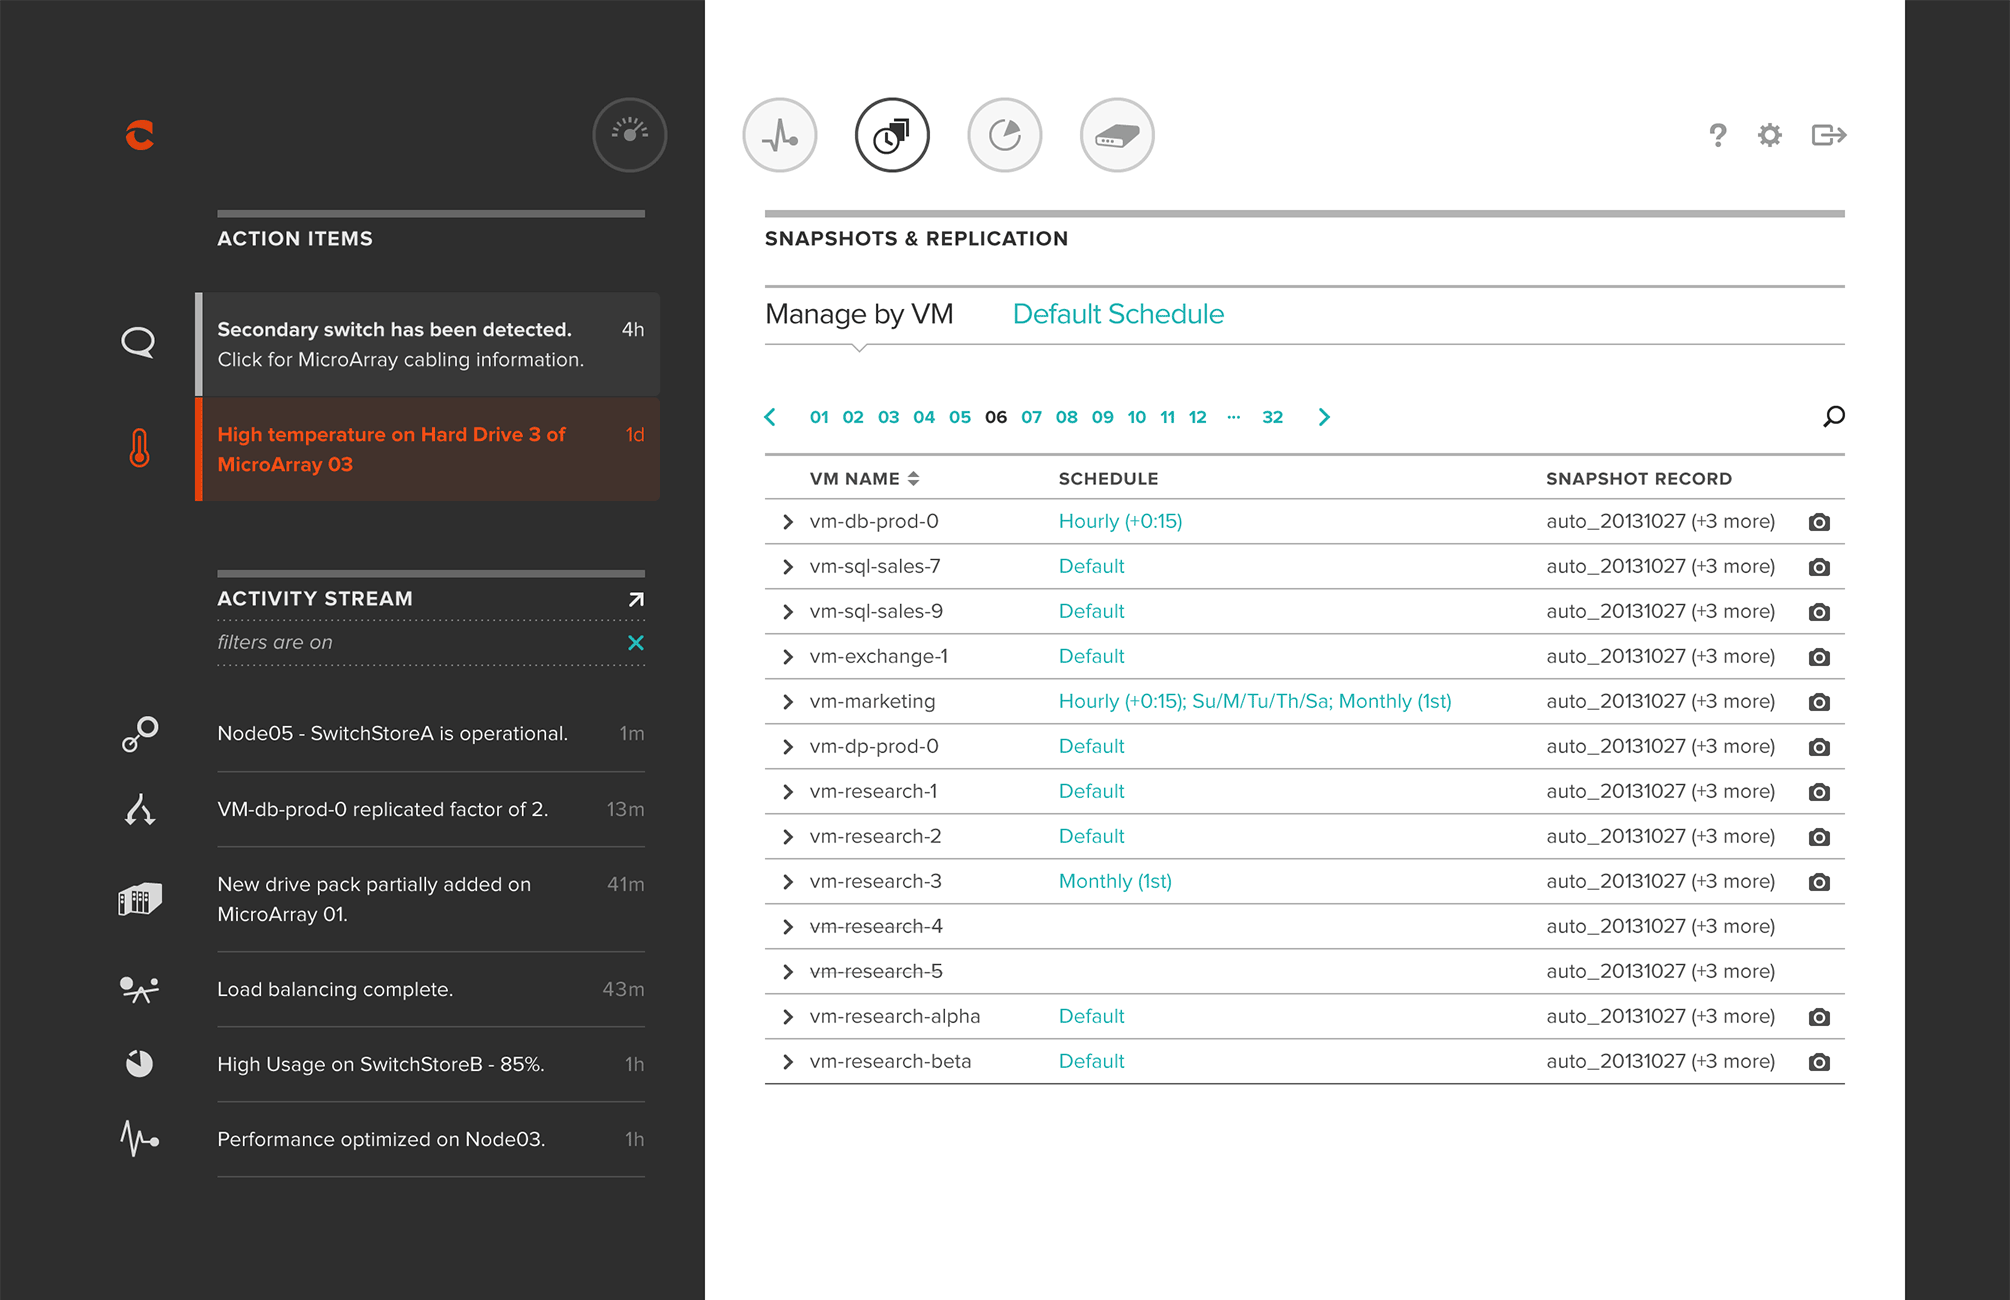This screenshot has height=1300, width=2010.
Task: Open the performance pulse view icon
Action: pyautogui.click(x=780, y=135)
